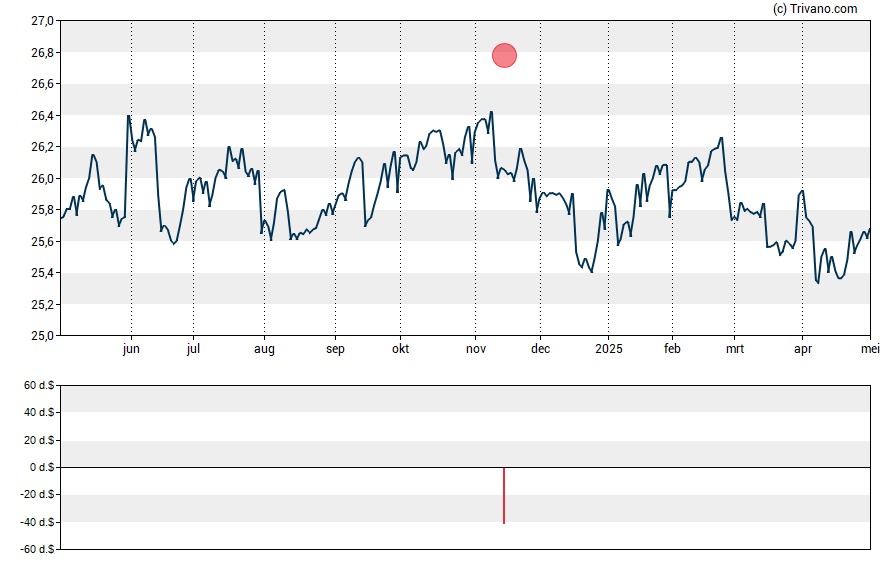The width and height of the screenshot is (888, 565).
Task: Click the 26,0 price axis value
Action: (42, 178)
